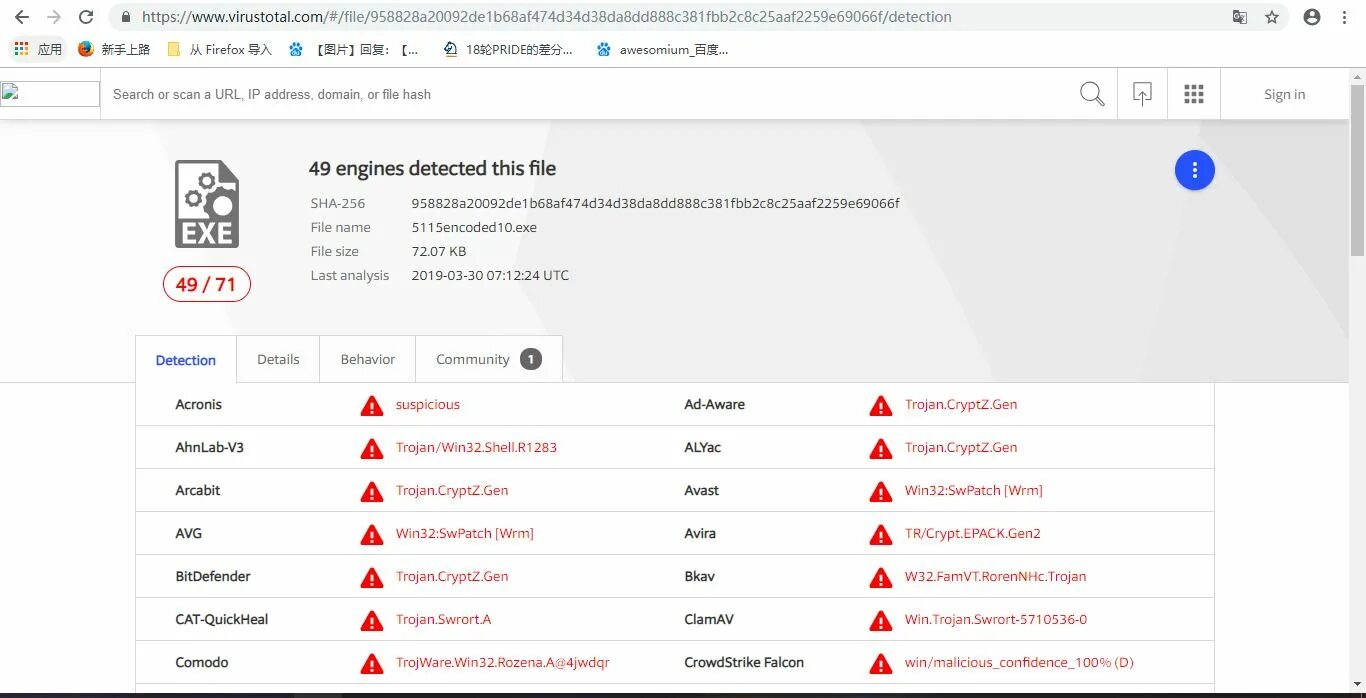
Task: Click the warning icon in BitDefender row
Action: tap(372, 577)
